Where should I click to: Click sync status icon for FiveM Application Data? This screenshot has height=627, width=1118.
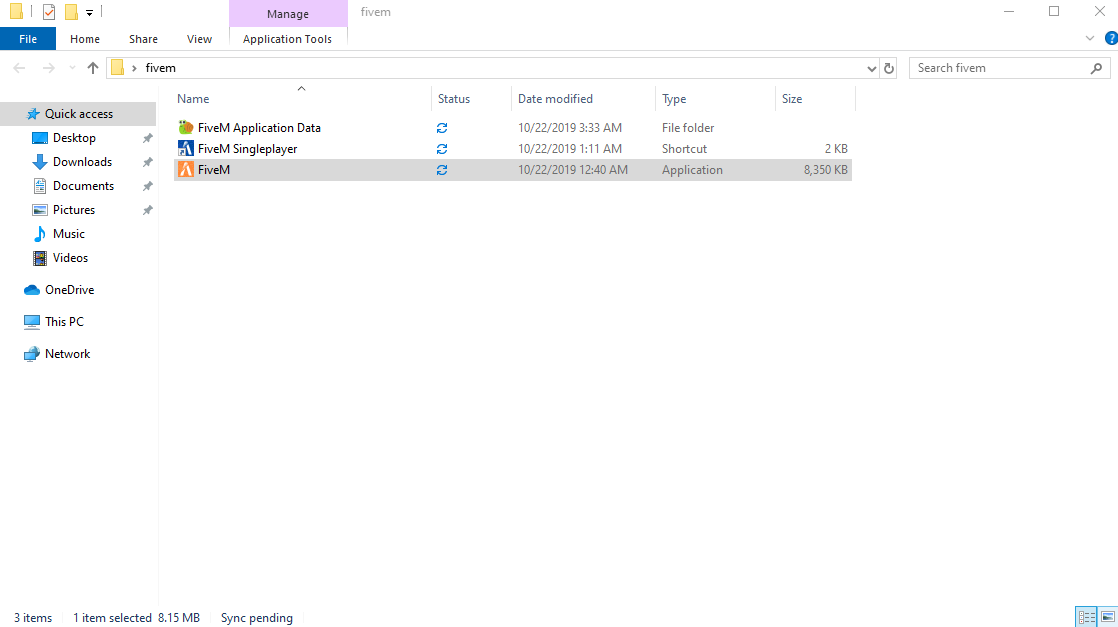[x=442, y=128]
